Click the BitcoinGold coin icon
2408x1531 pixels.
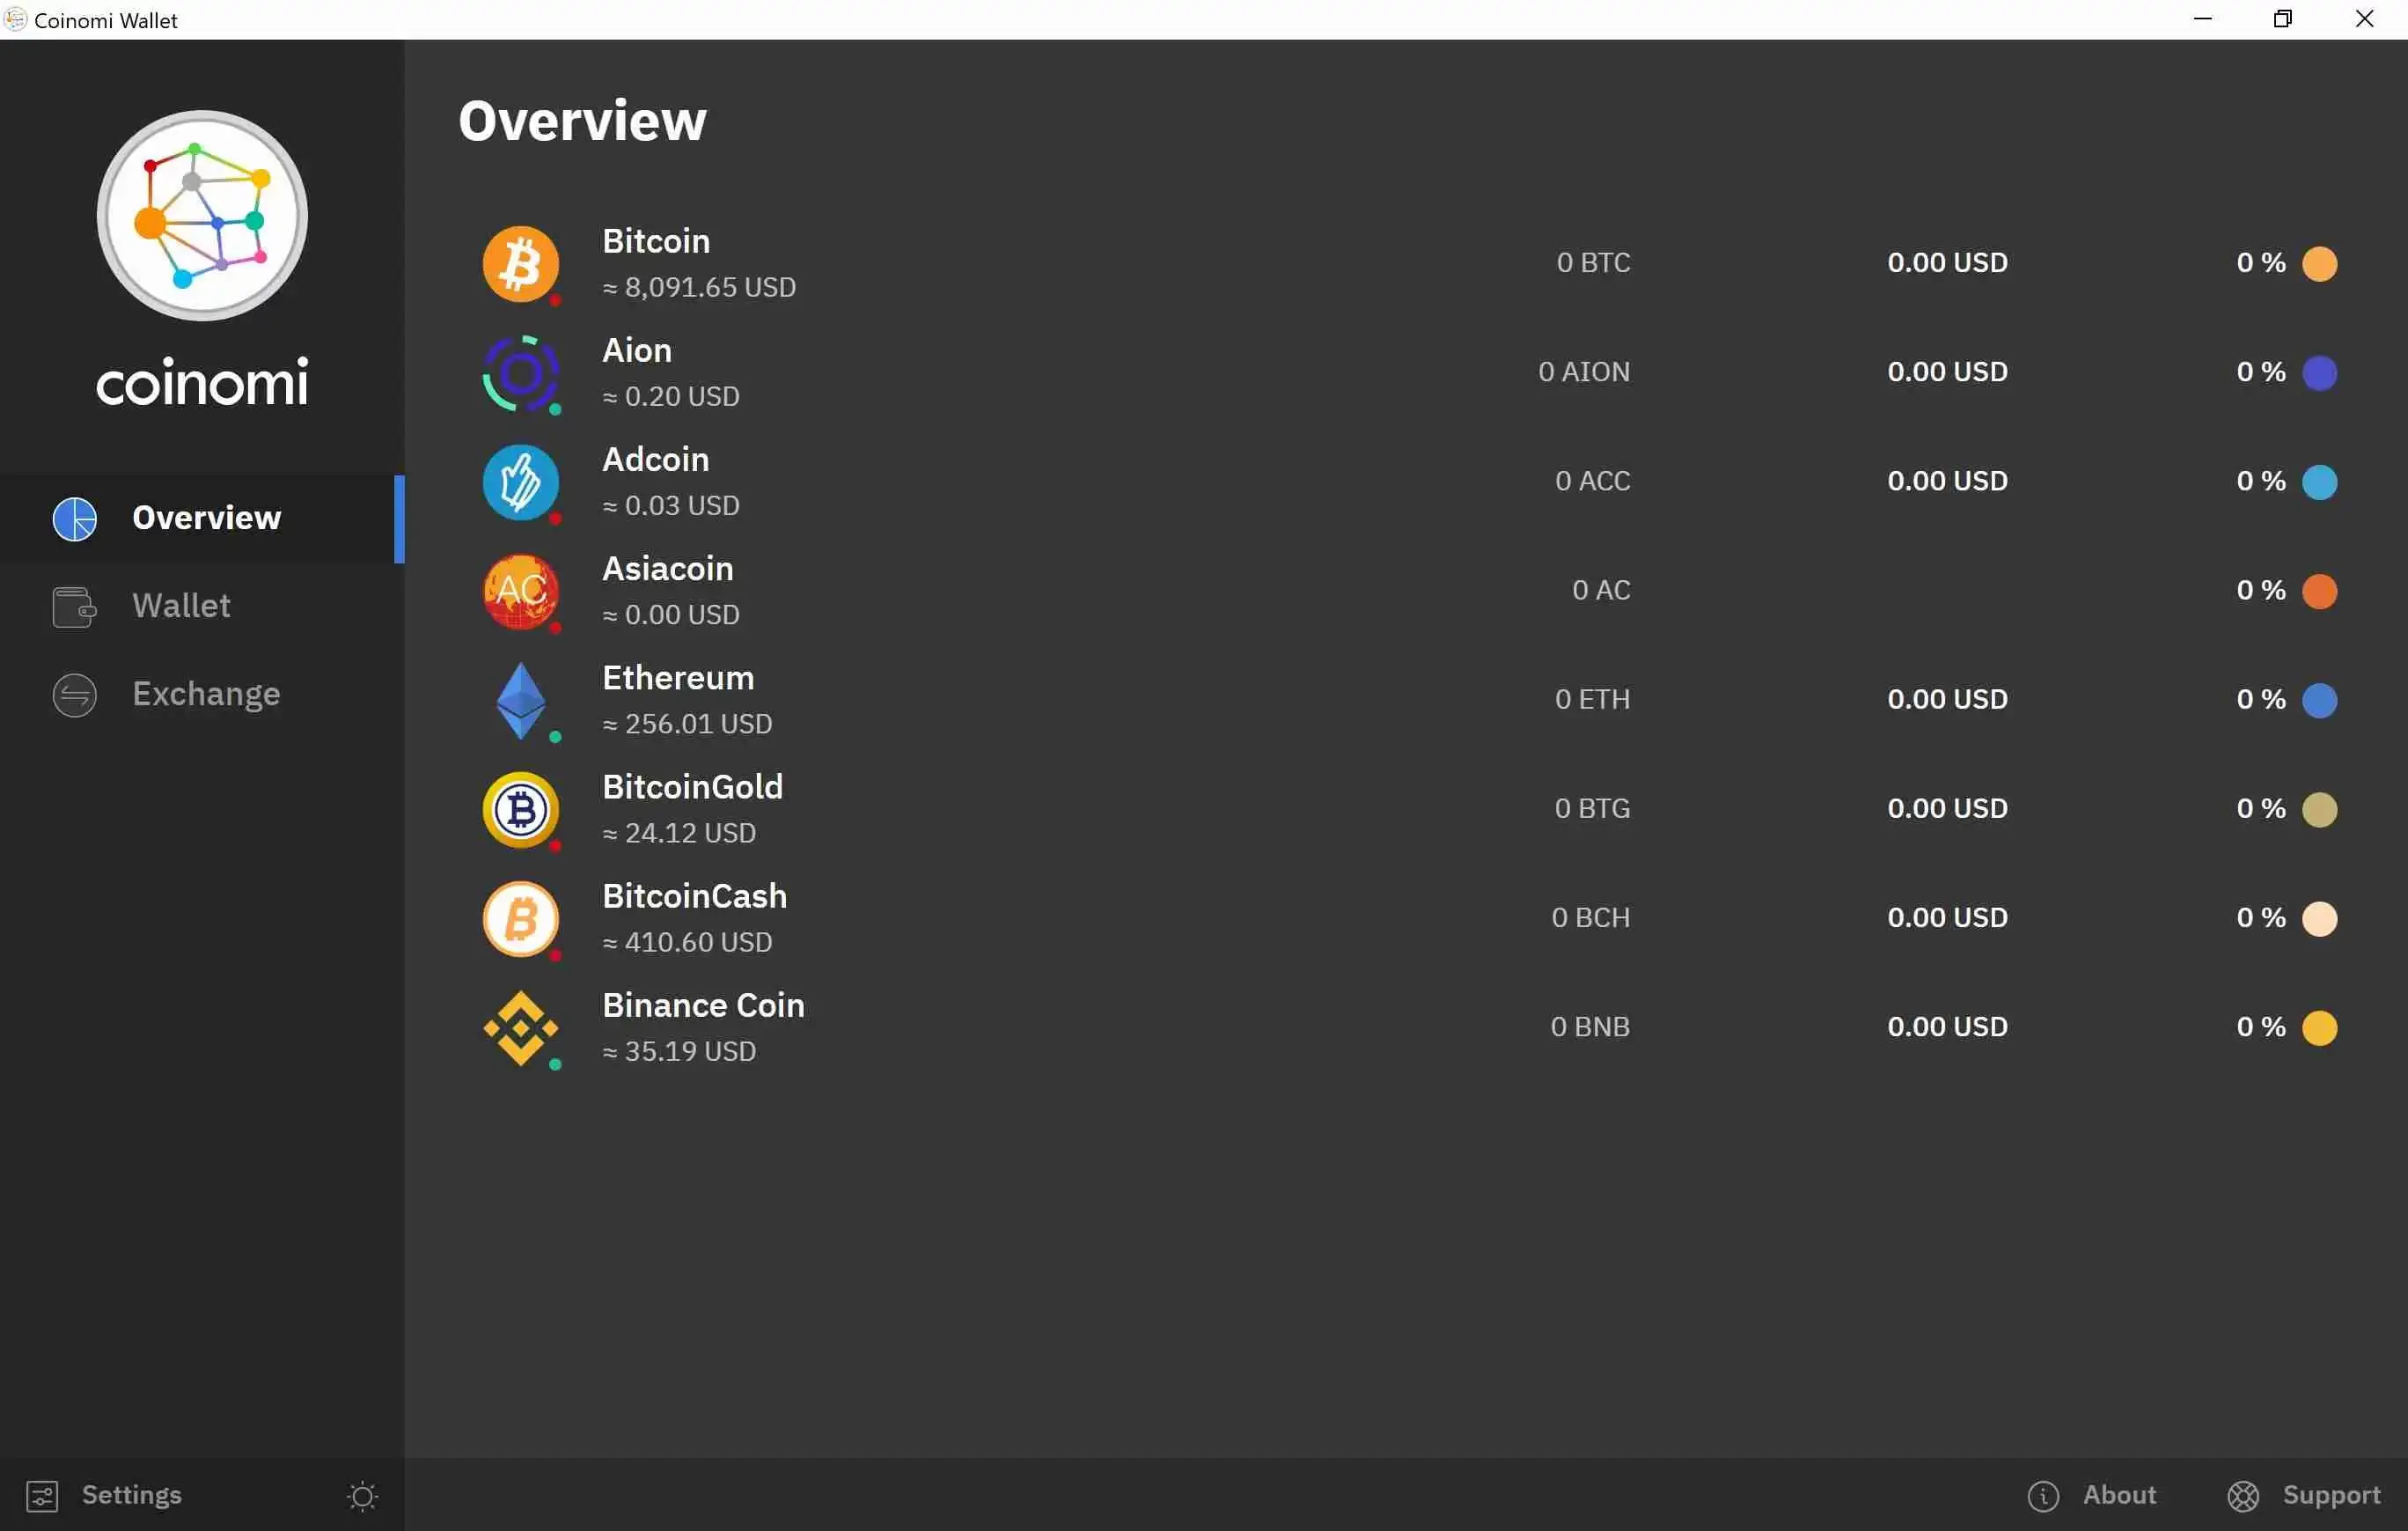pyautogui.click(x=521, y=809)
